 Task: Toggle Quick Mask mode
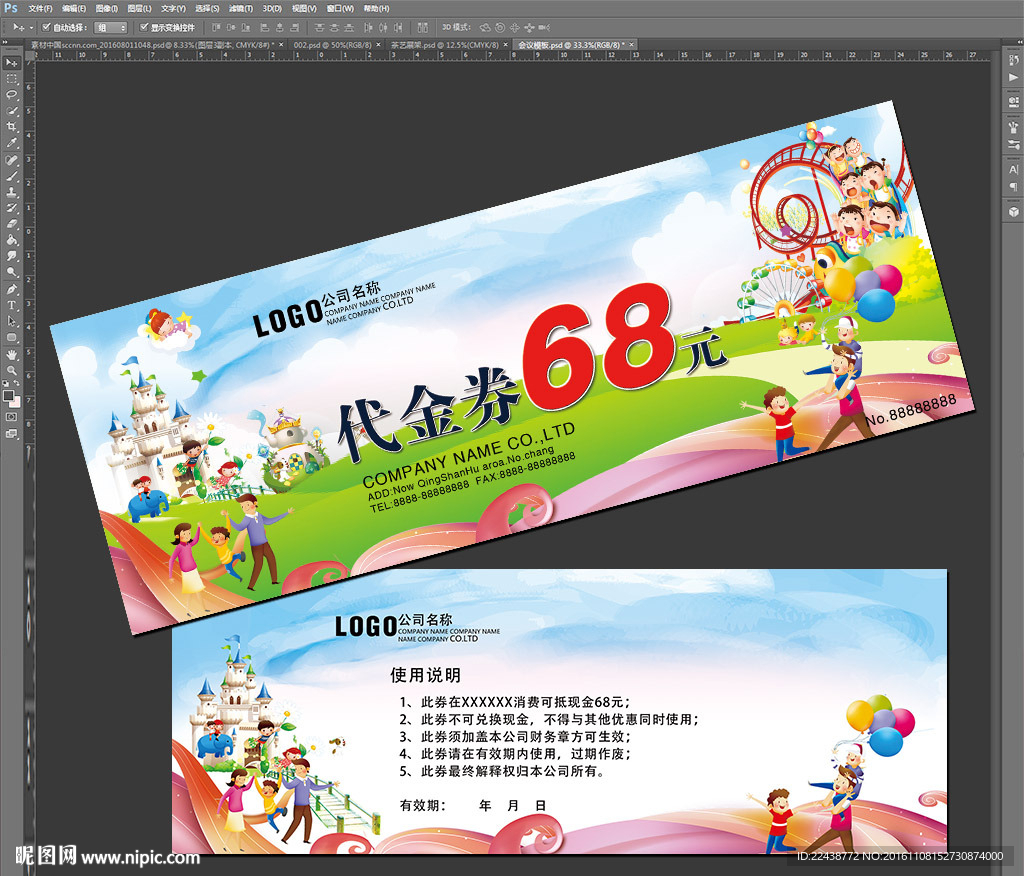[x=11, y=416]
